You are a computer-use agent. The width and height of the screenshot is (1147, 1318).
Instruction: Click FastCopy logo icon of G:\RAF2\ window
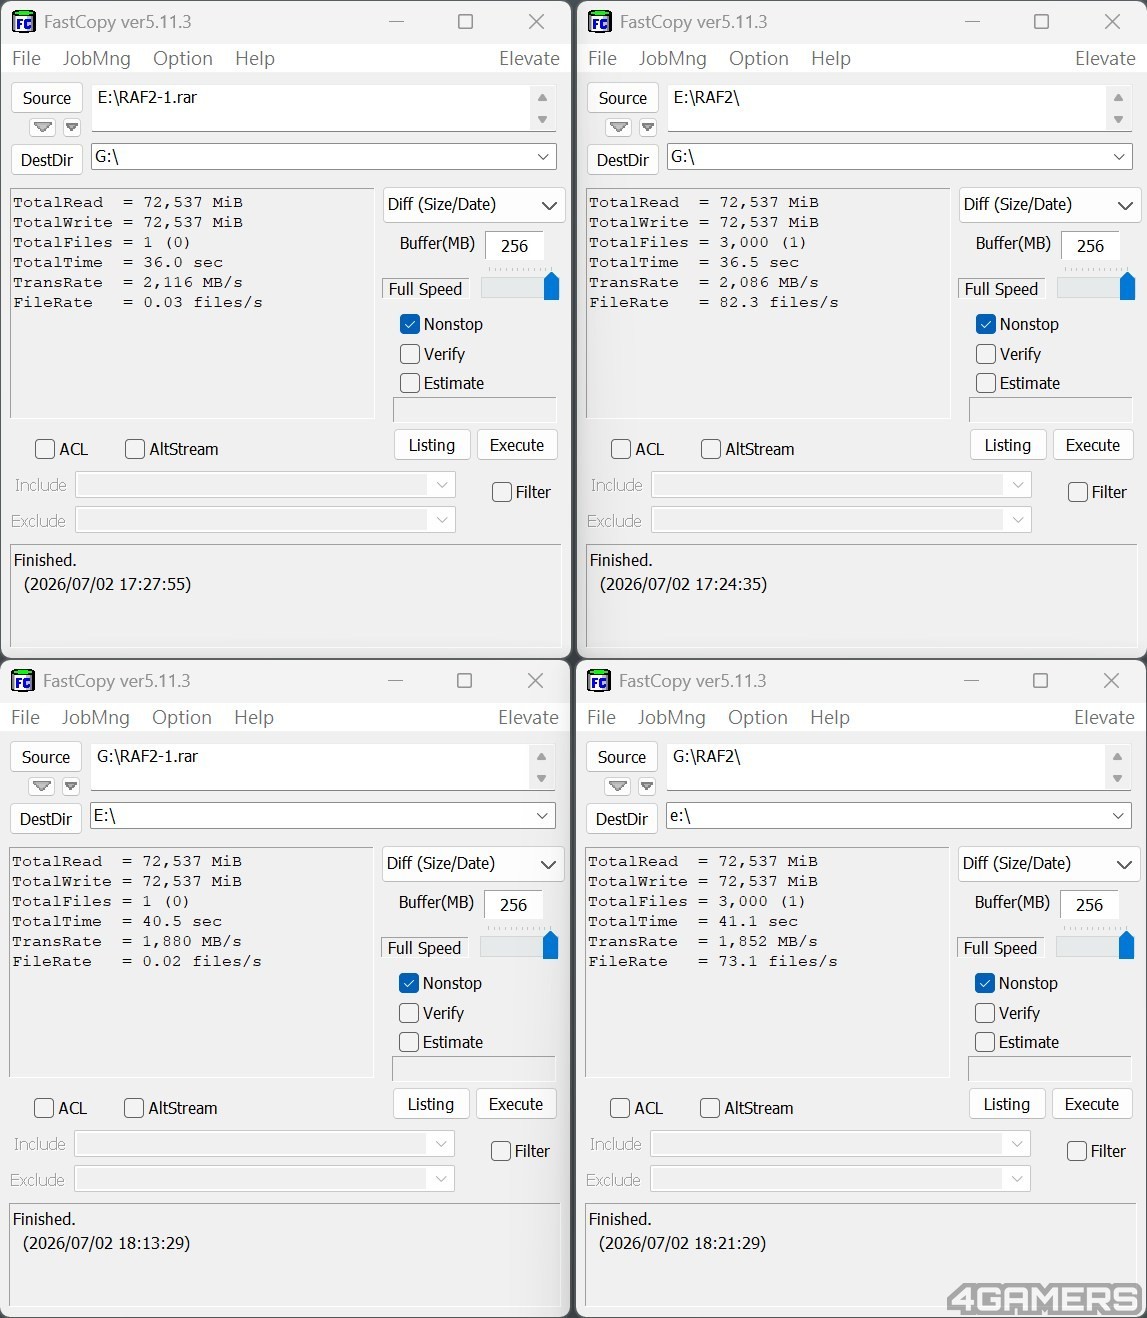598,681
